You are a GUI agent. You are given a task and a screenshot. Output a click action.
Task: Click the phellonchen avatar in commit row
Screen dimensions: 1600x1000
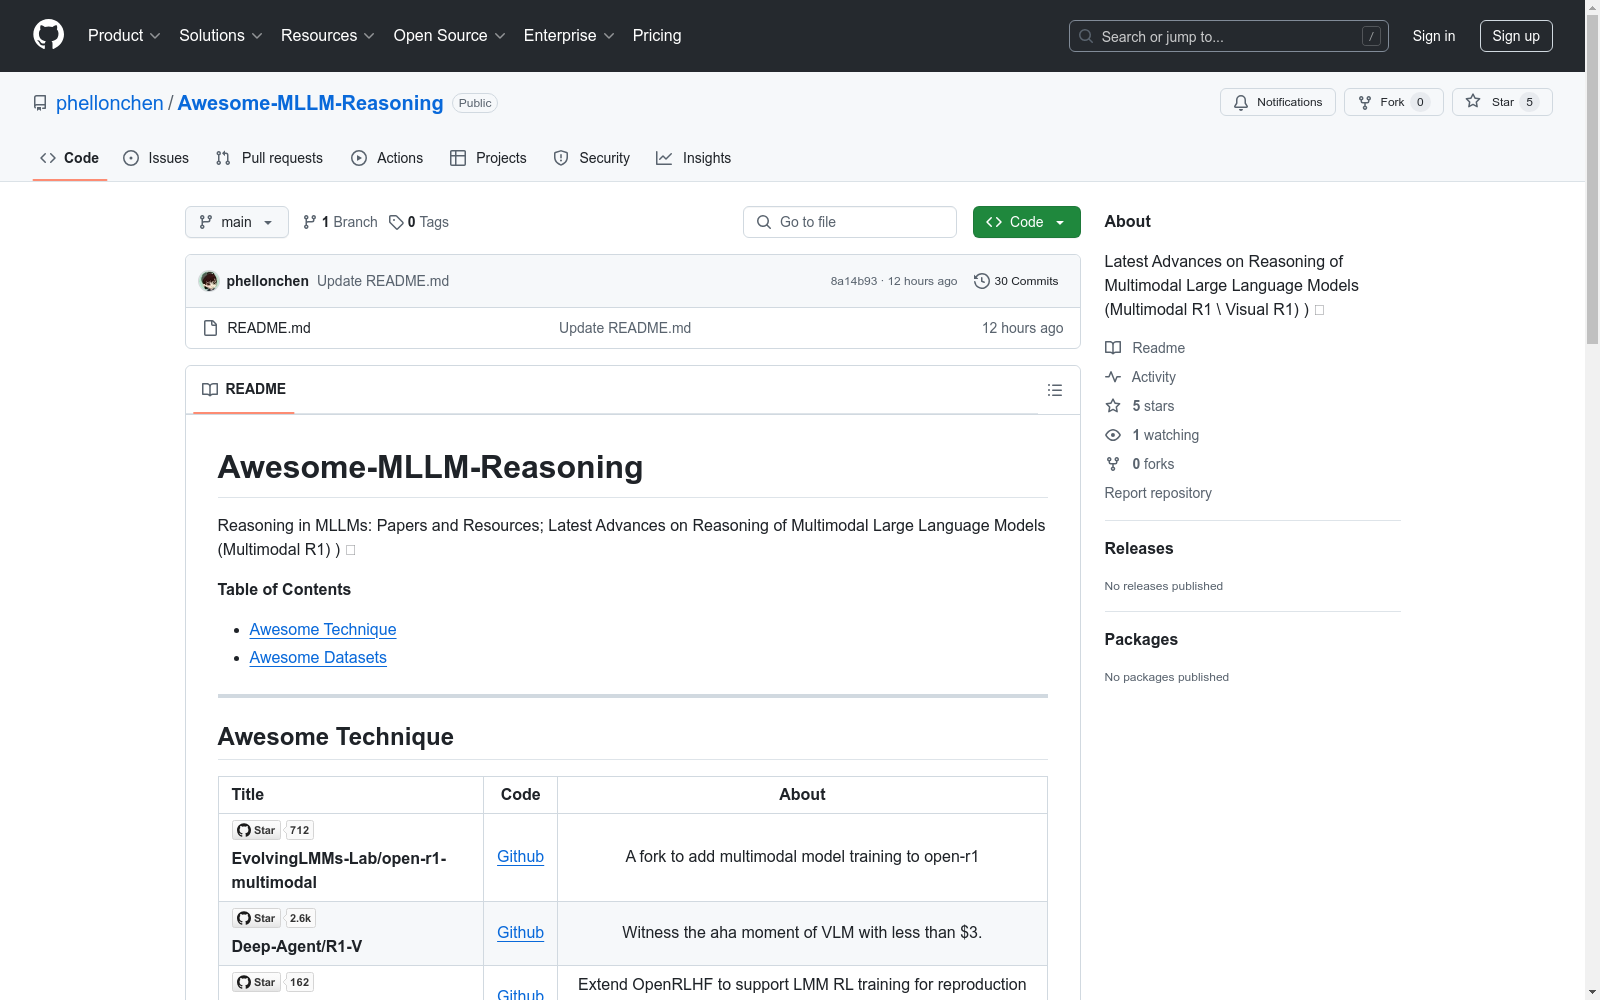coord(209,281)
